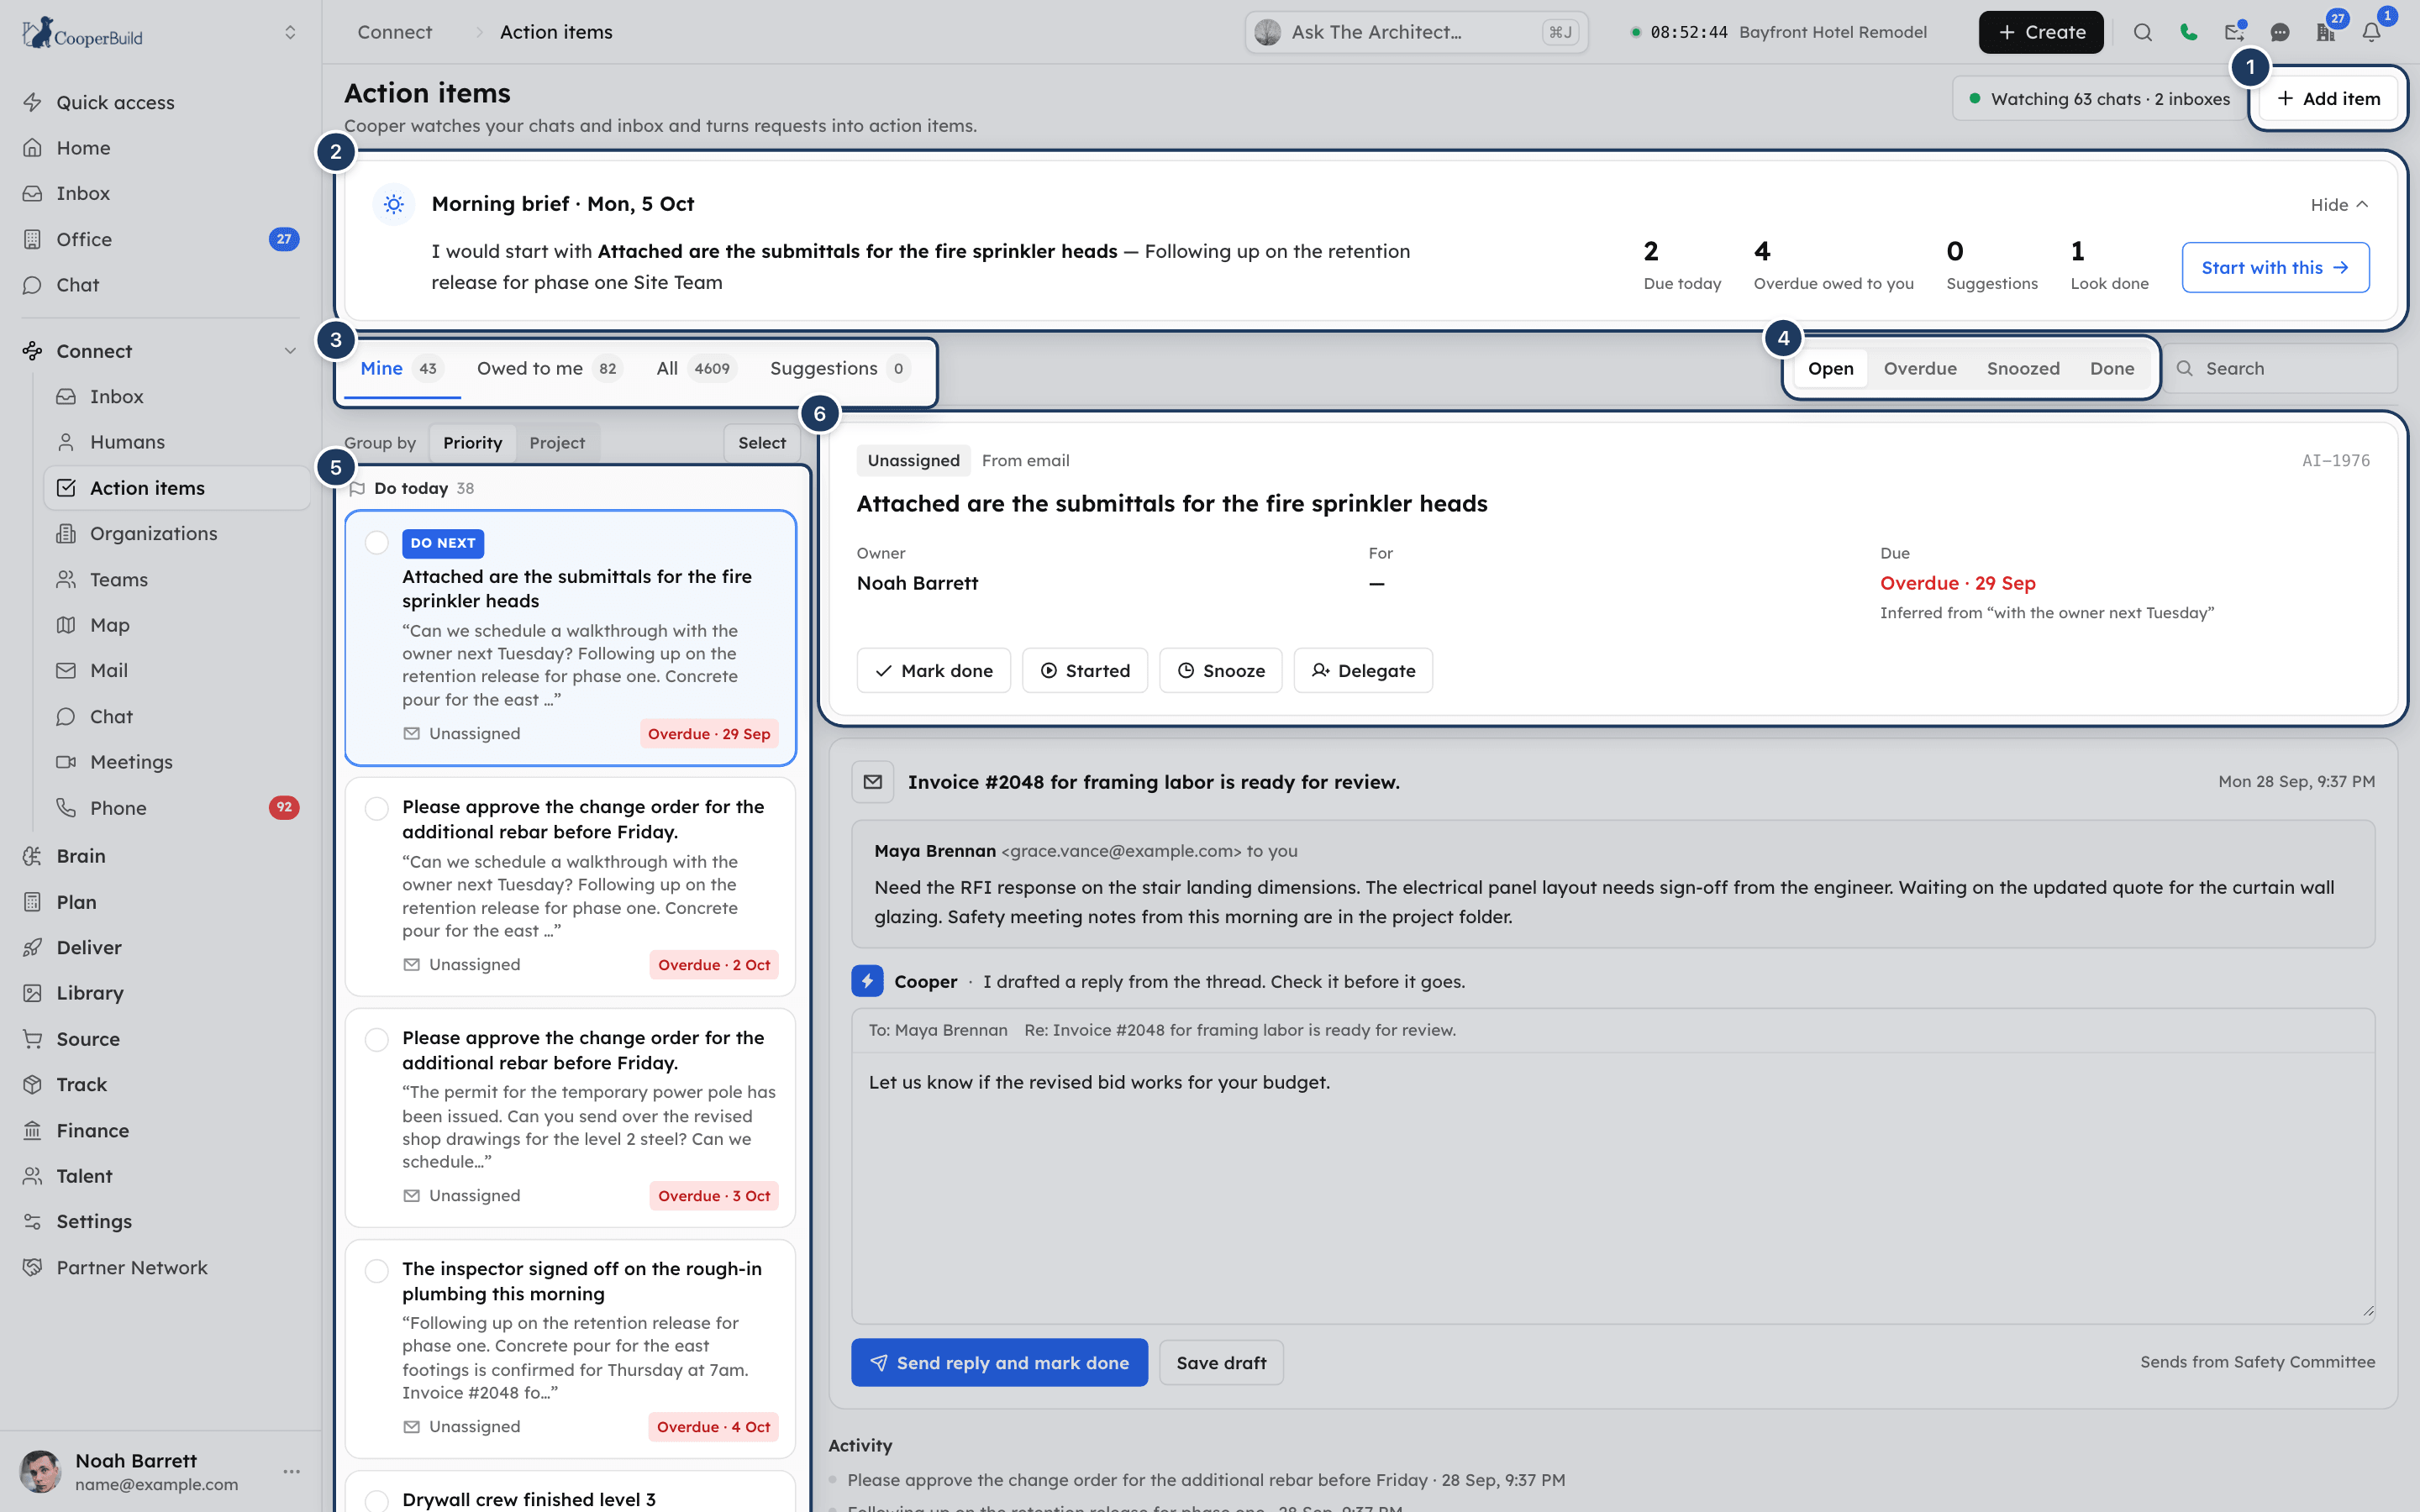Group items by Priority
The image size is (2420, 1512).
pyautogui.click(x=472, y=443)
